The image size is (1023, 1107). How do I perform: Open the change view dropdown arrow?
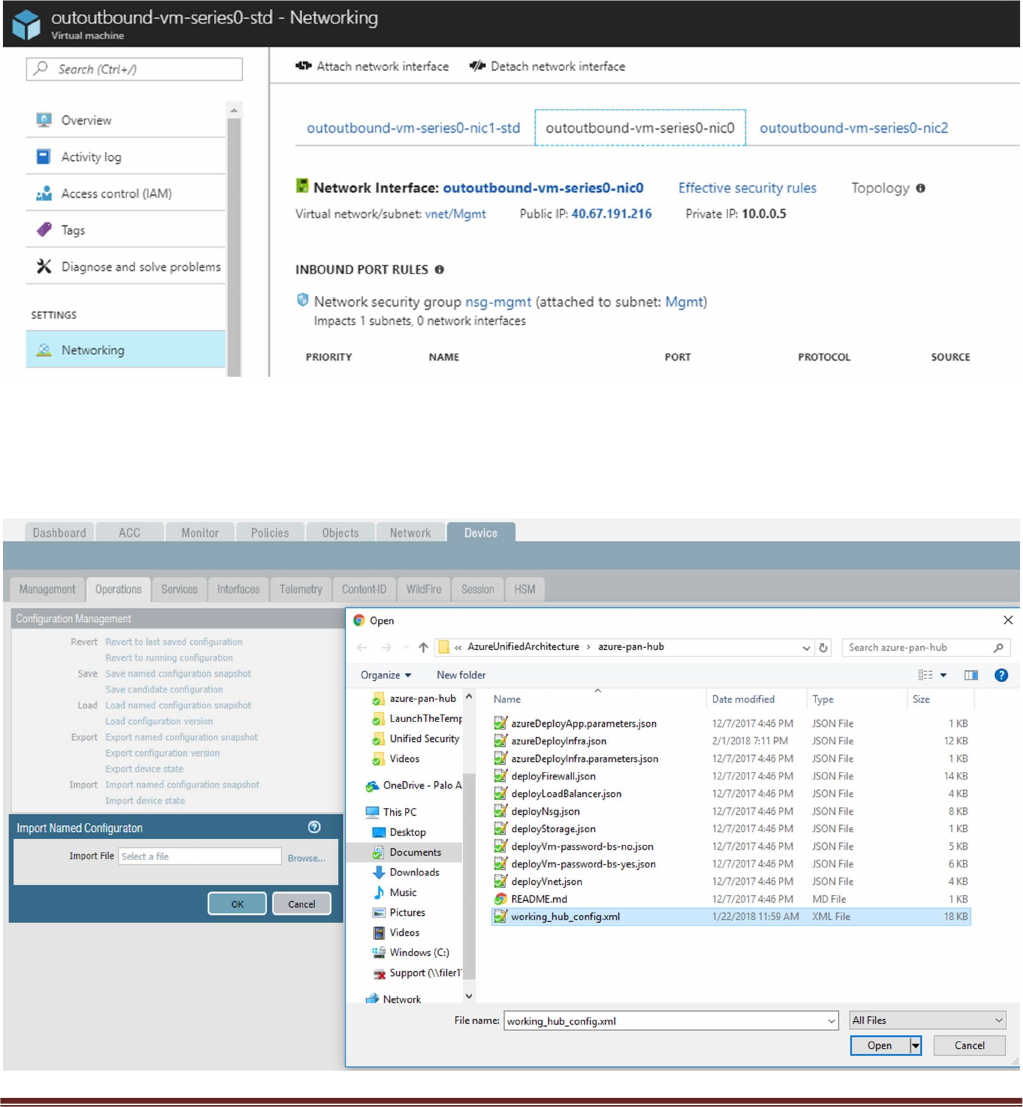(943, 675)
